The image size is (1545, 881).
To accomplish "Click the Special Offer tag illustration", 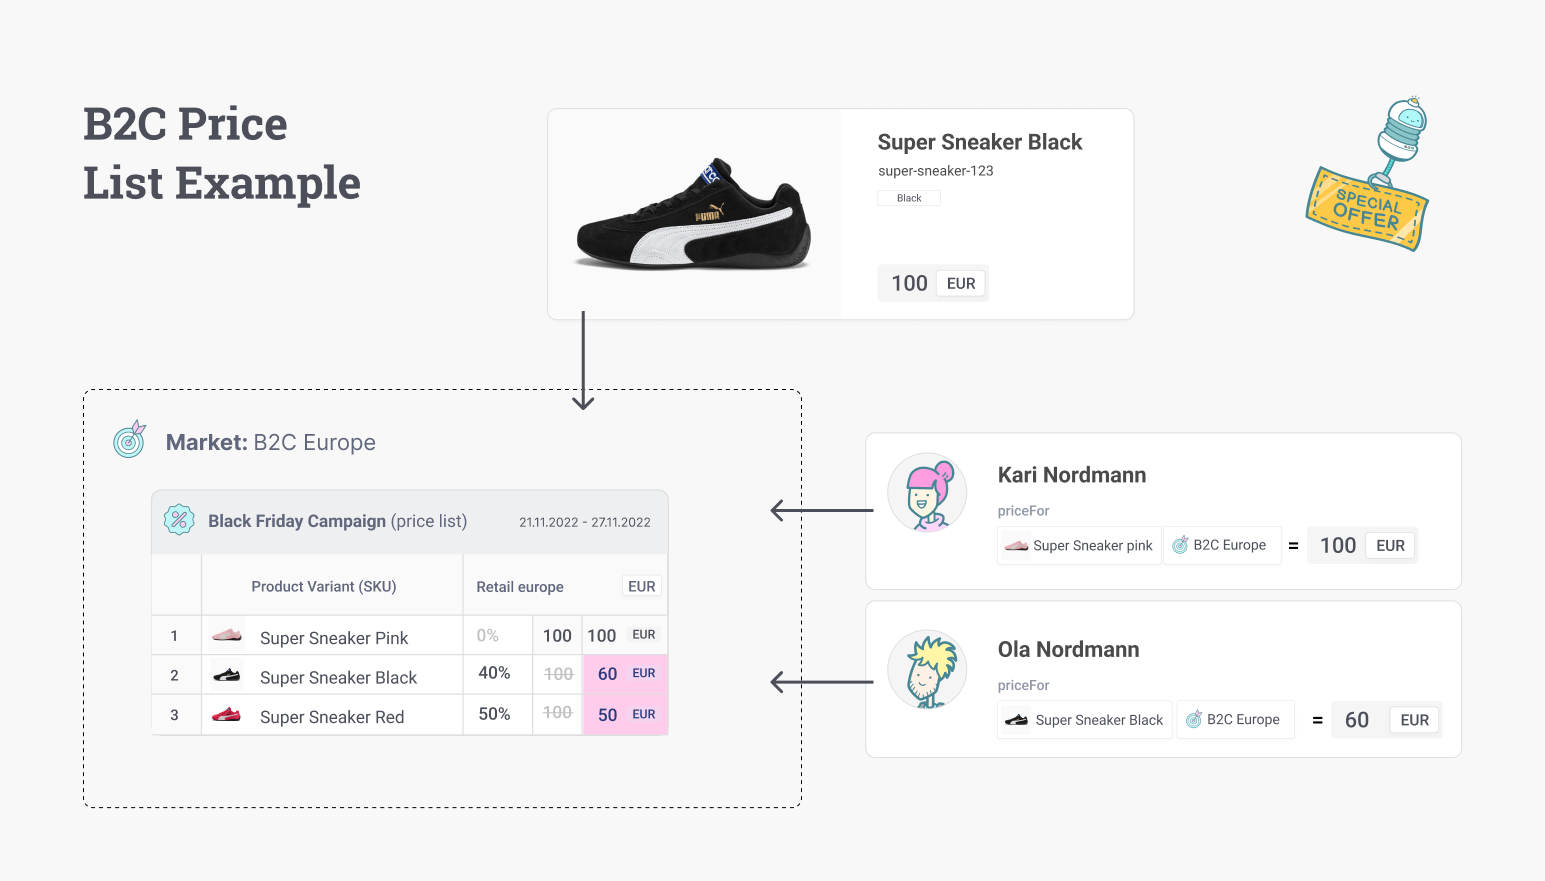I will [1370, 174].
